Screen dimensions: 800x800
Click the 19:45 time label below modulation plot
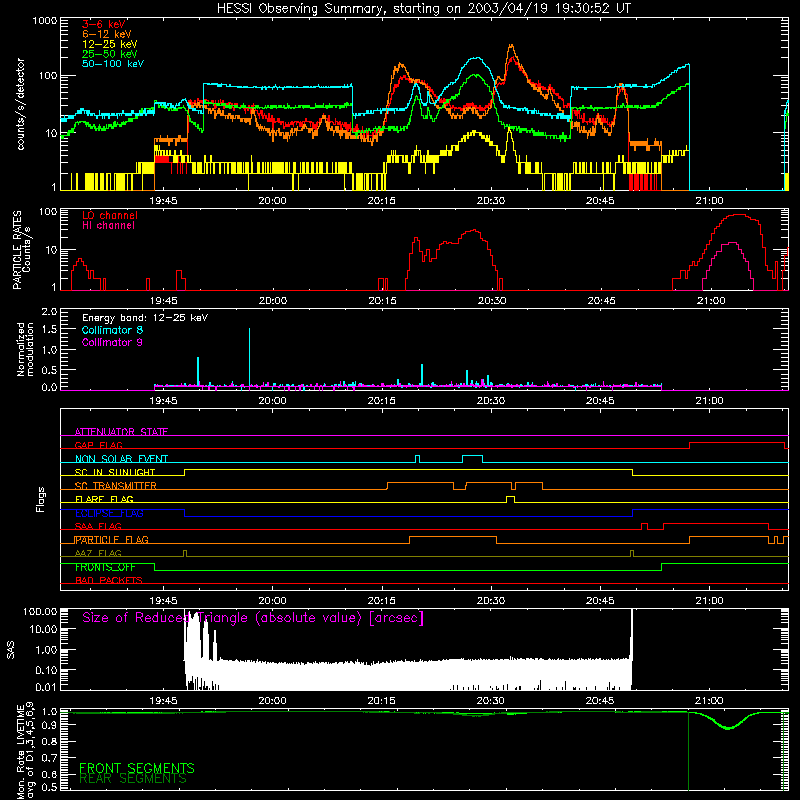[x=163, y=401]
